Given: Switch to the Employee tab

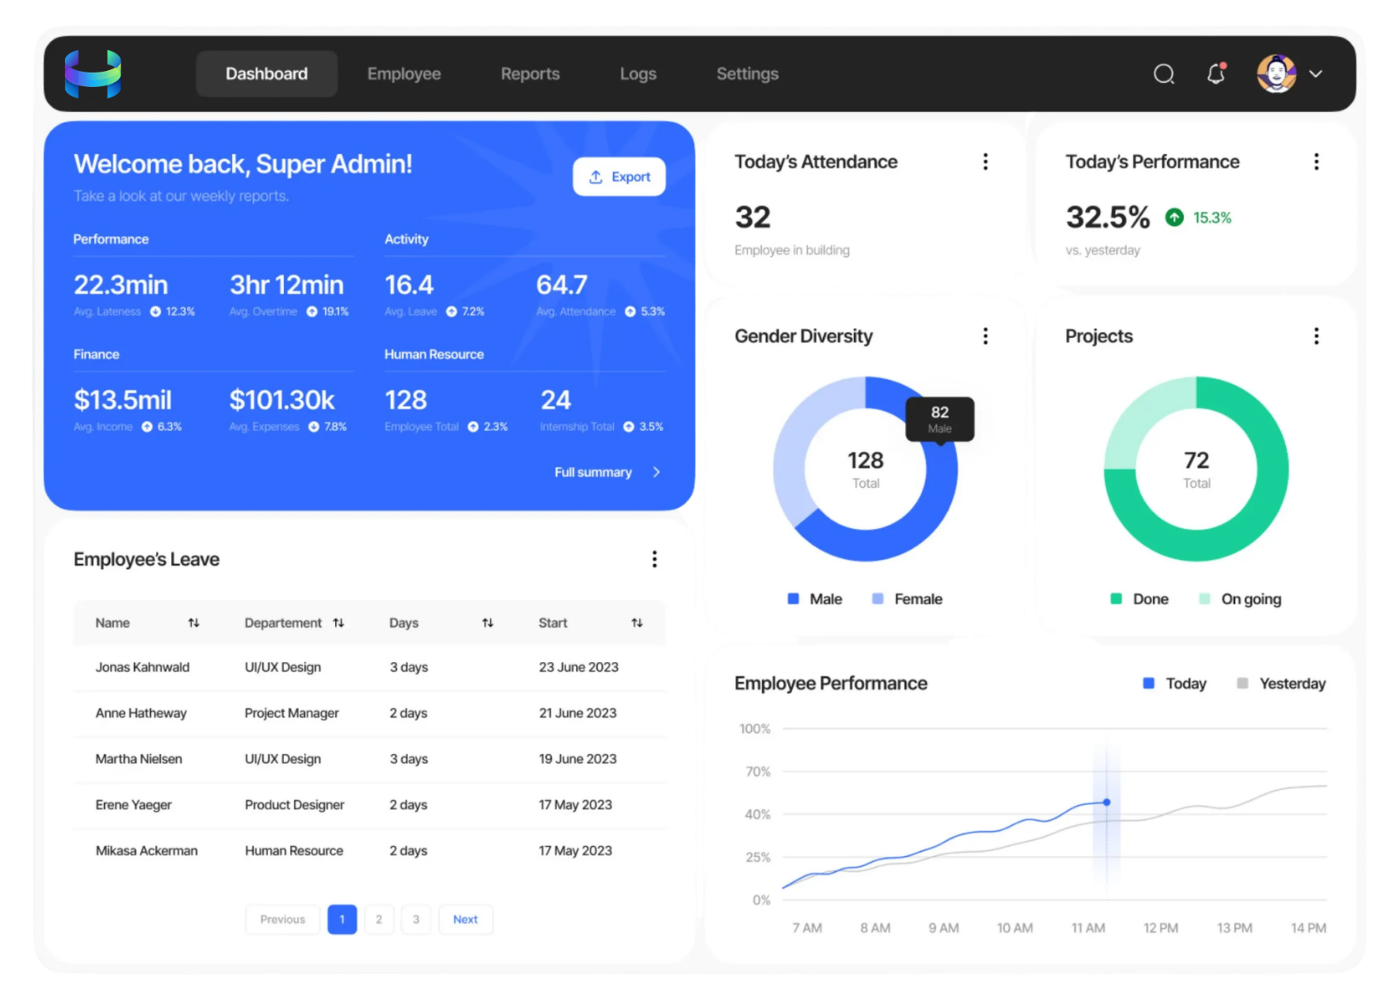Looking at the screenshot, I should coord(404,74).
